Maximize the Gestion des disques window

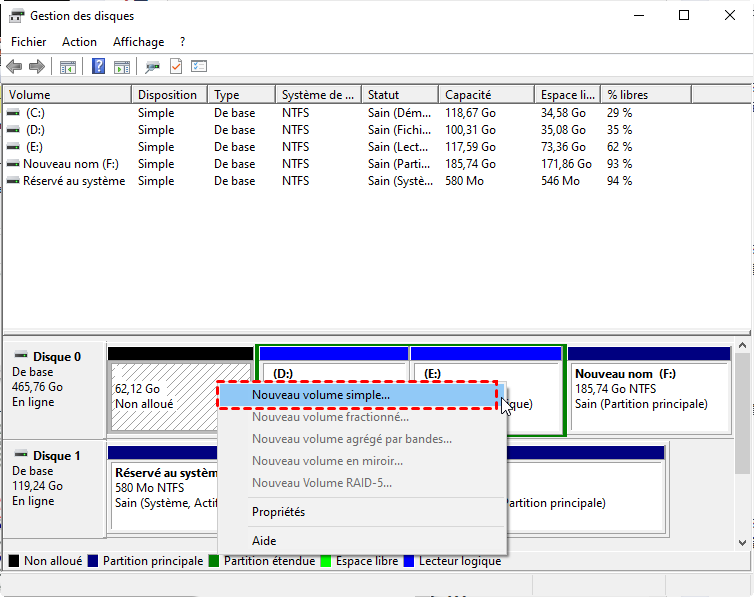(684, 15)
